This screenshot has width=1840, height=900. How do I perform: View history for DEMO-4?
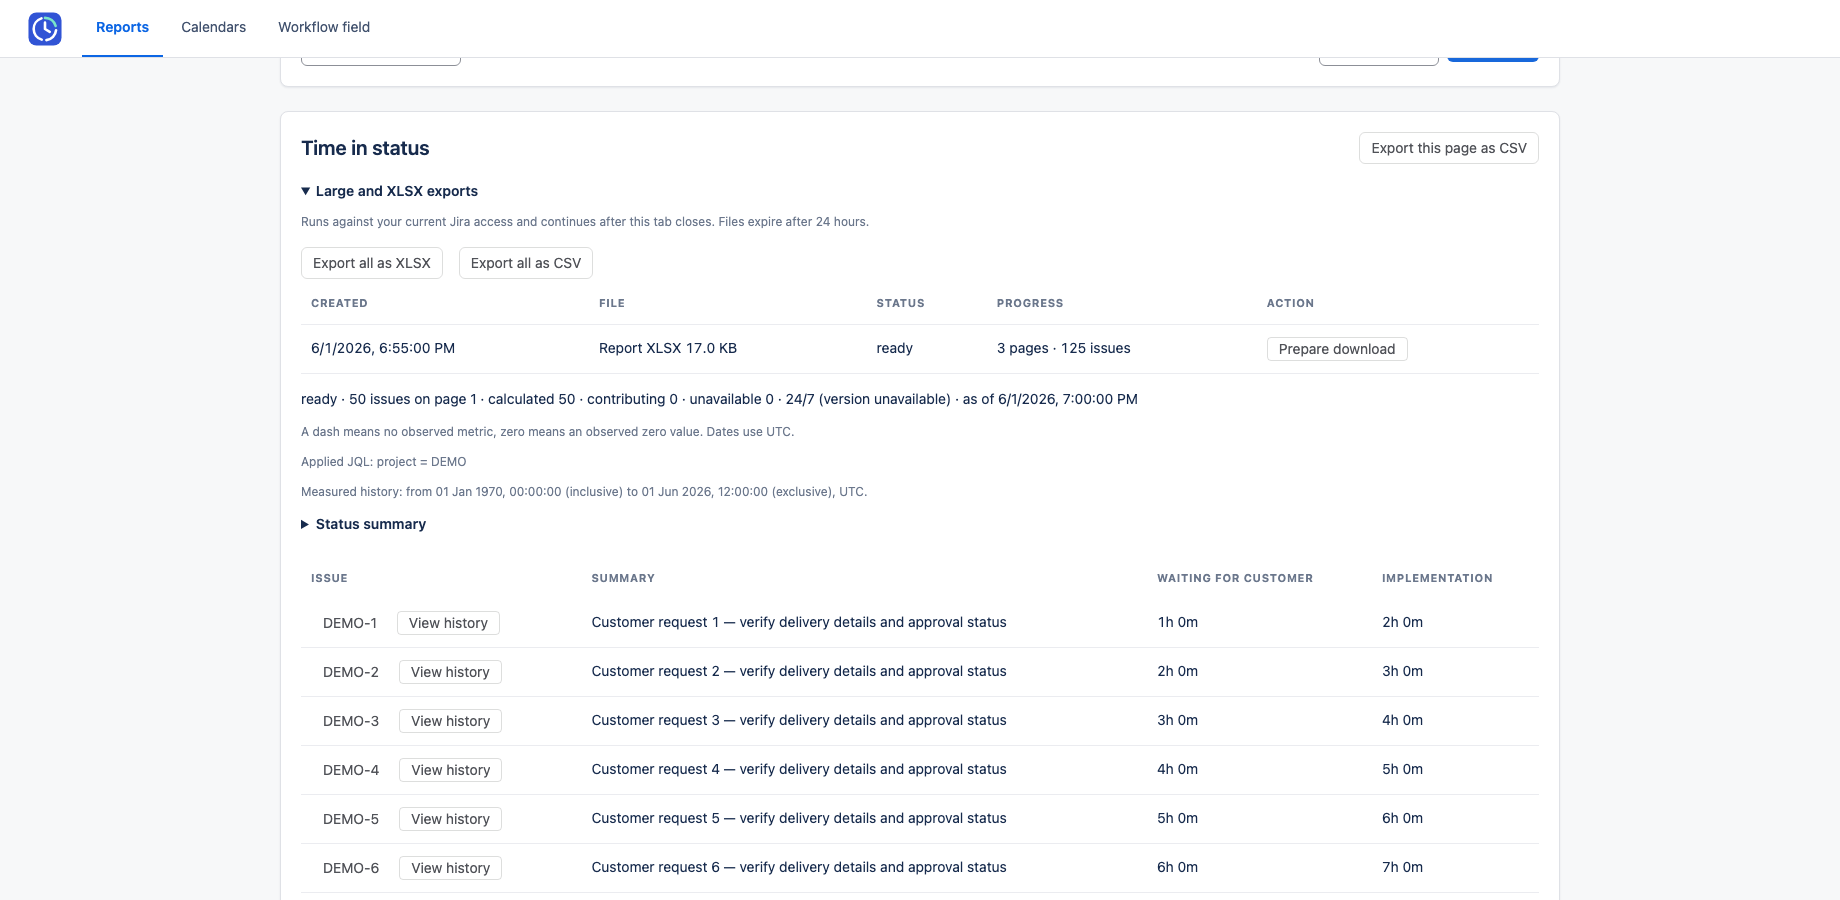(450, 770)
